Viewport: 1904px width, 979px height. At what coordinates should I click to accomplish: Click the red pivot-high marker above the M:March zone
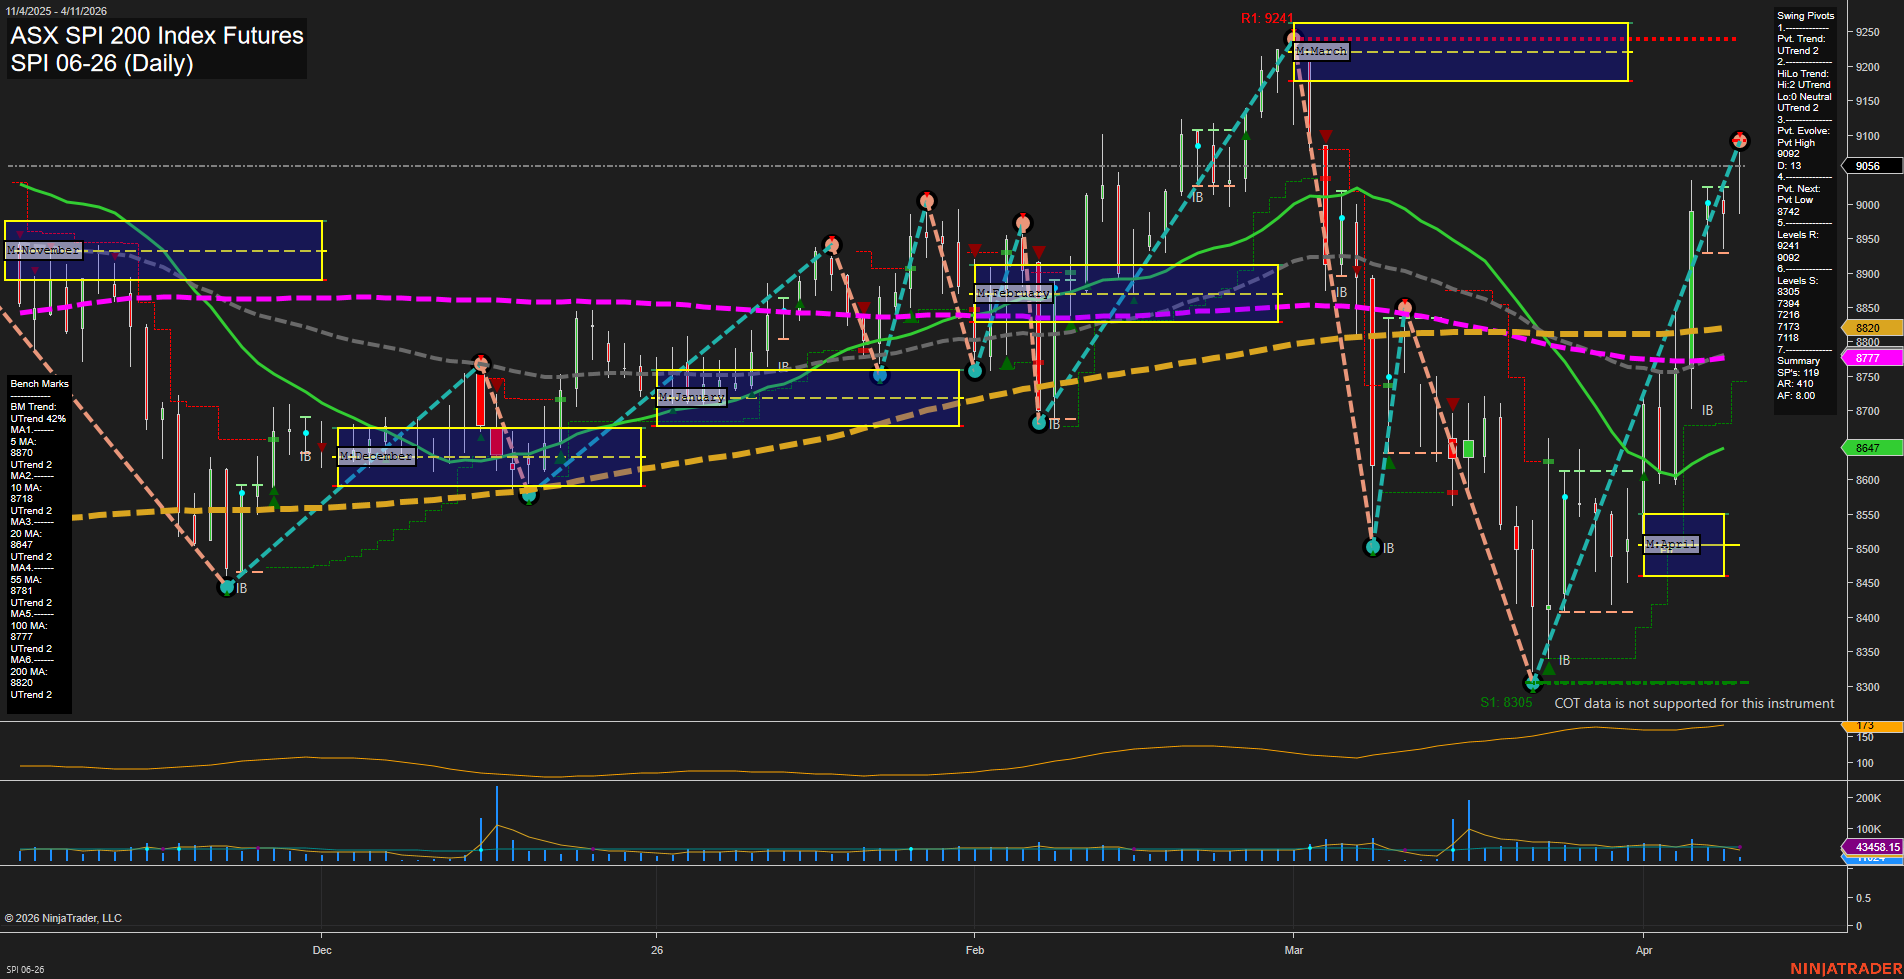click(1290, 35)
